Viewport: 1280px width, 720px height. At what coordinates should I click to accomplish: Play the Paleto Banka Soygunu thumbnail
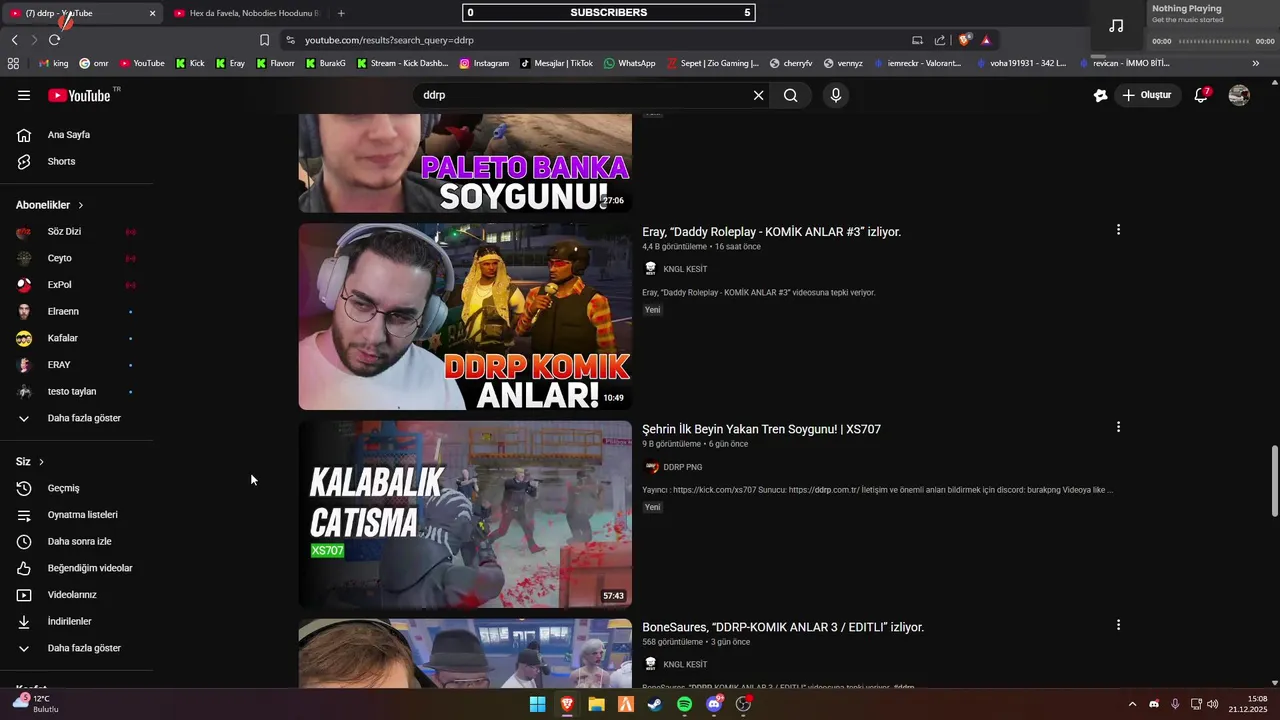tap(465, 163)
